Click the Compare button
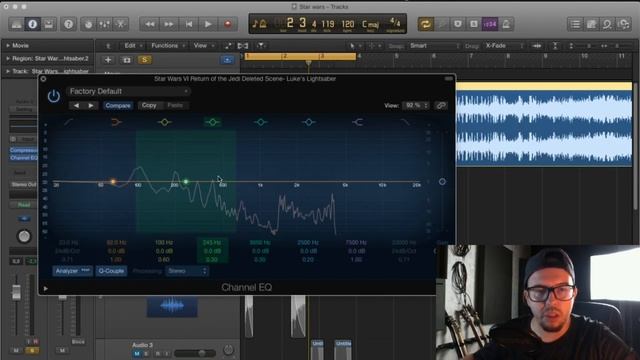 [118, 105]
